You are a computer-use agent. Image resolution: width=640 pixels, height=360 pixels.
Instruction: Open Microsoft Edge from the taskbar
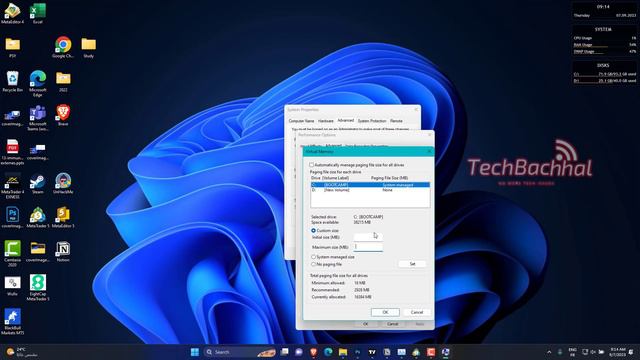pyautogui.click(x=328, y=352)
